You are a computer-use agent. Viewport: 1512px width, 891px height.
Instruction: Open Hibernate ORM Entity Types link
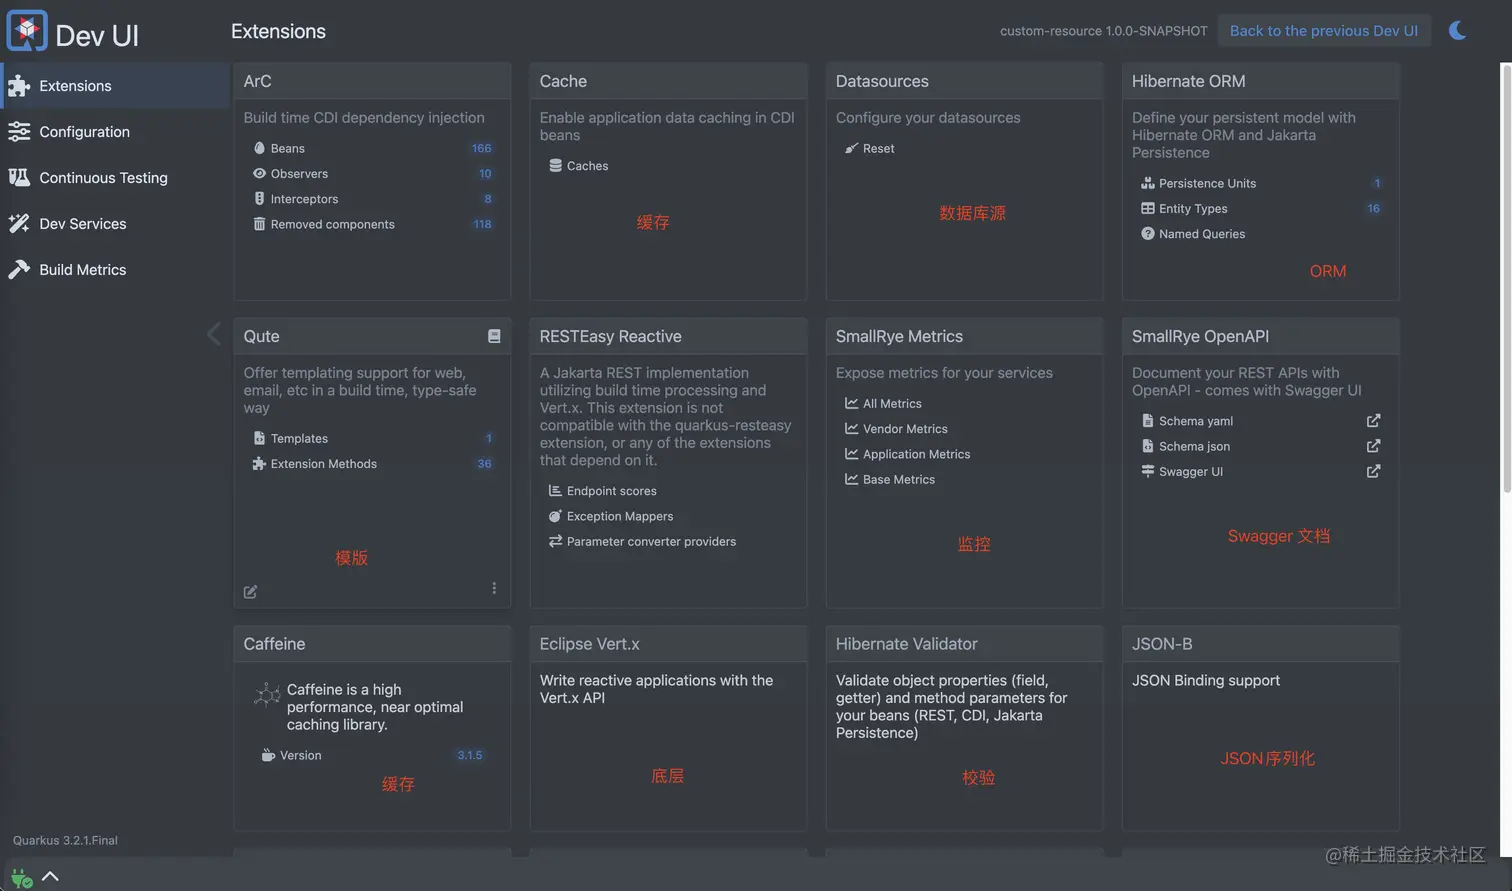point(1192,209)
